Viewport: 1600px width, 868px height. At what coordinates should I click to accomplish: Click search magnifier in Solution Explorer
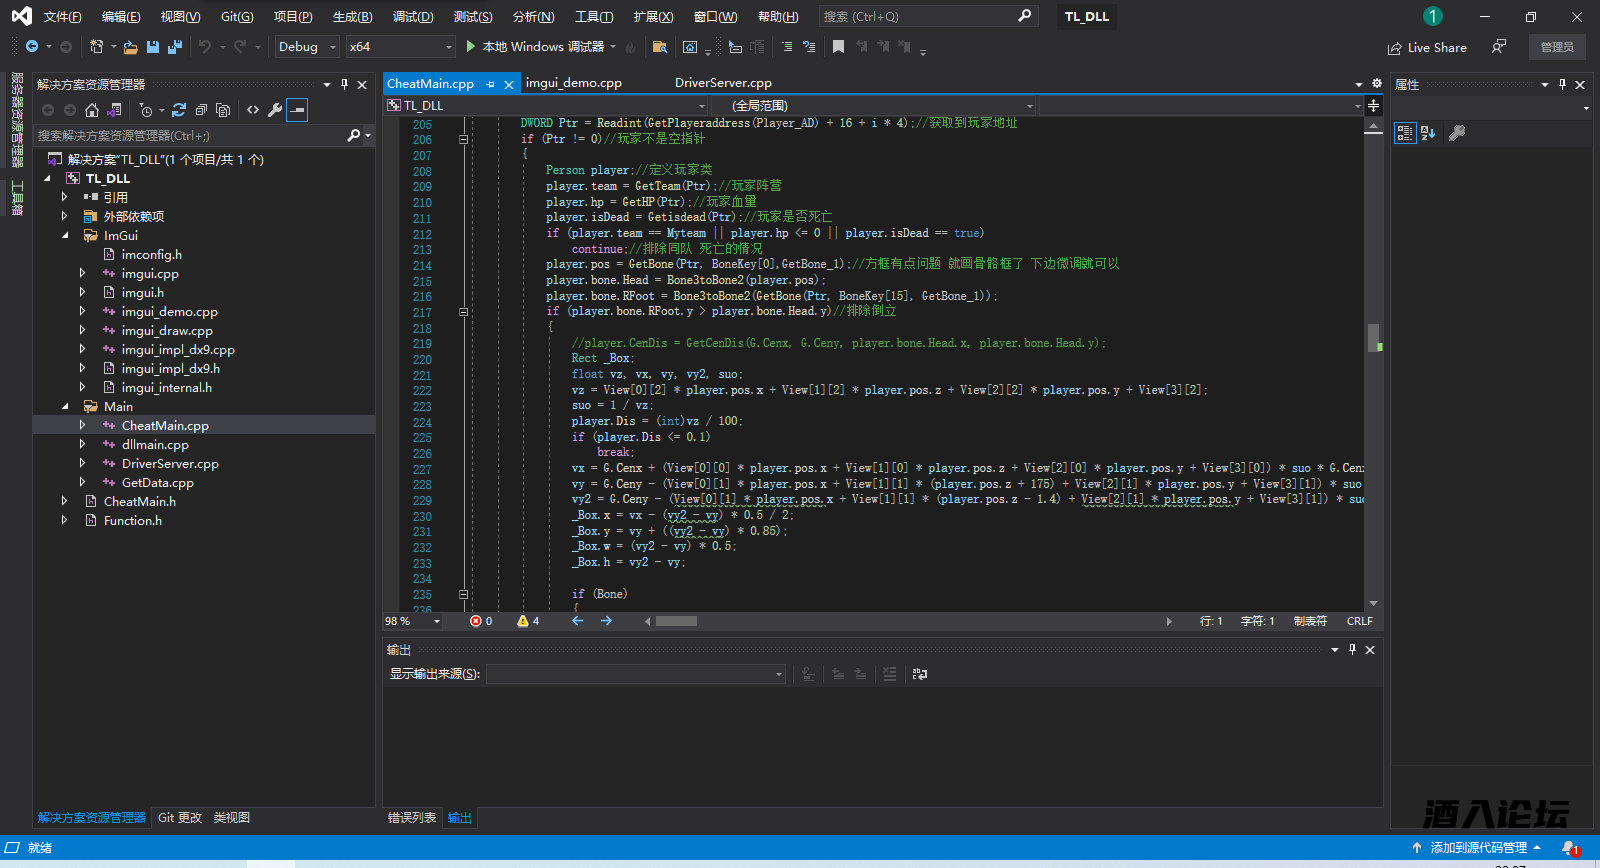pyautogui.click(x=354, y=135)
